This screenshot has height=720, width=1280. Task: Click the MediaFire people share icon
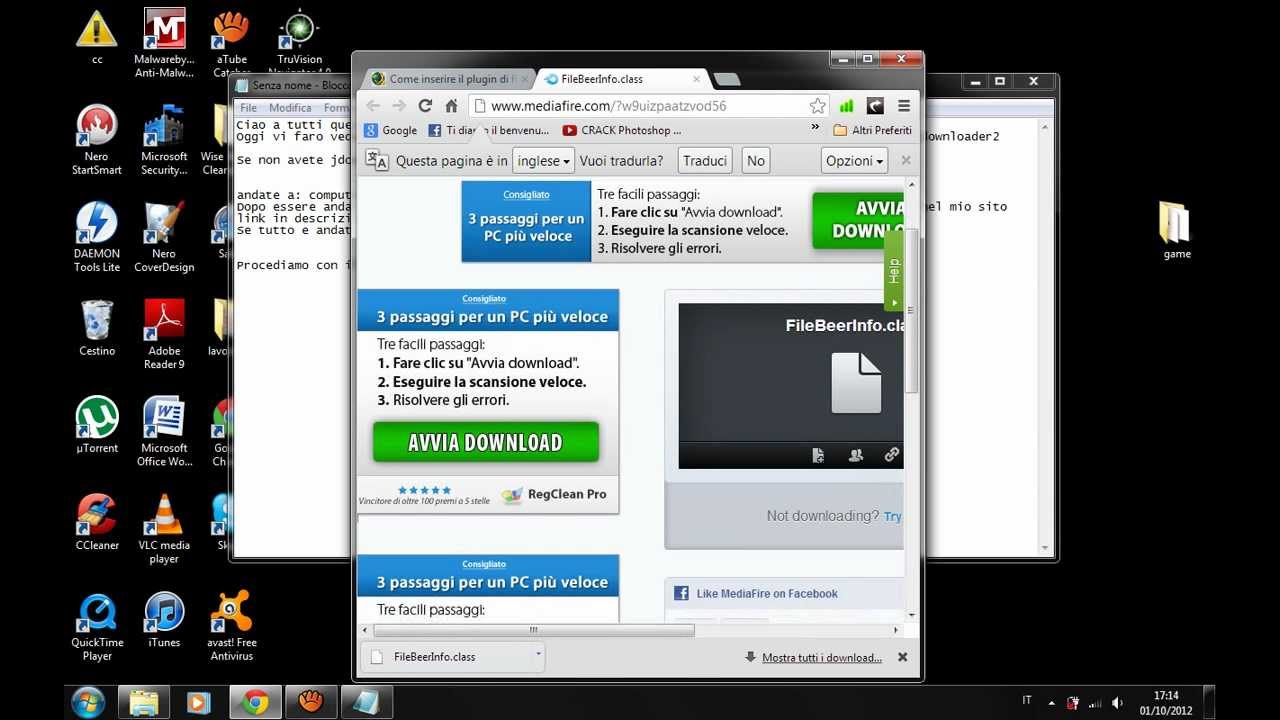click(x=855, y=455)
